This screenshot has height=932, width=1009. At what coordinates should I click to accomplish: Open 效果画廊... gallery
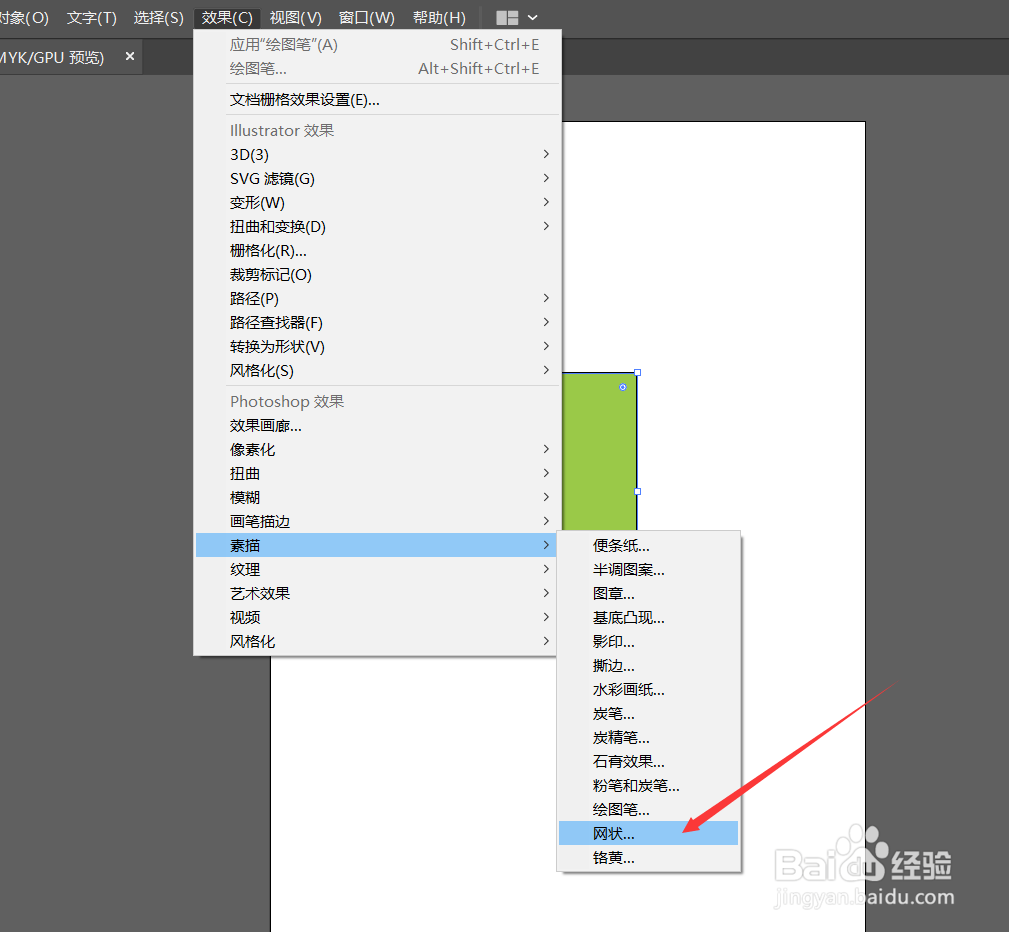(378, 425)
